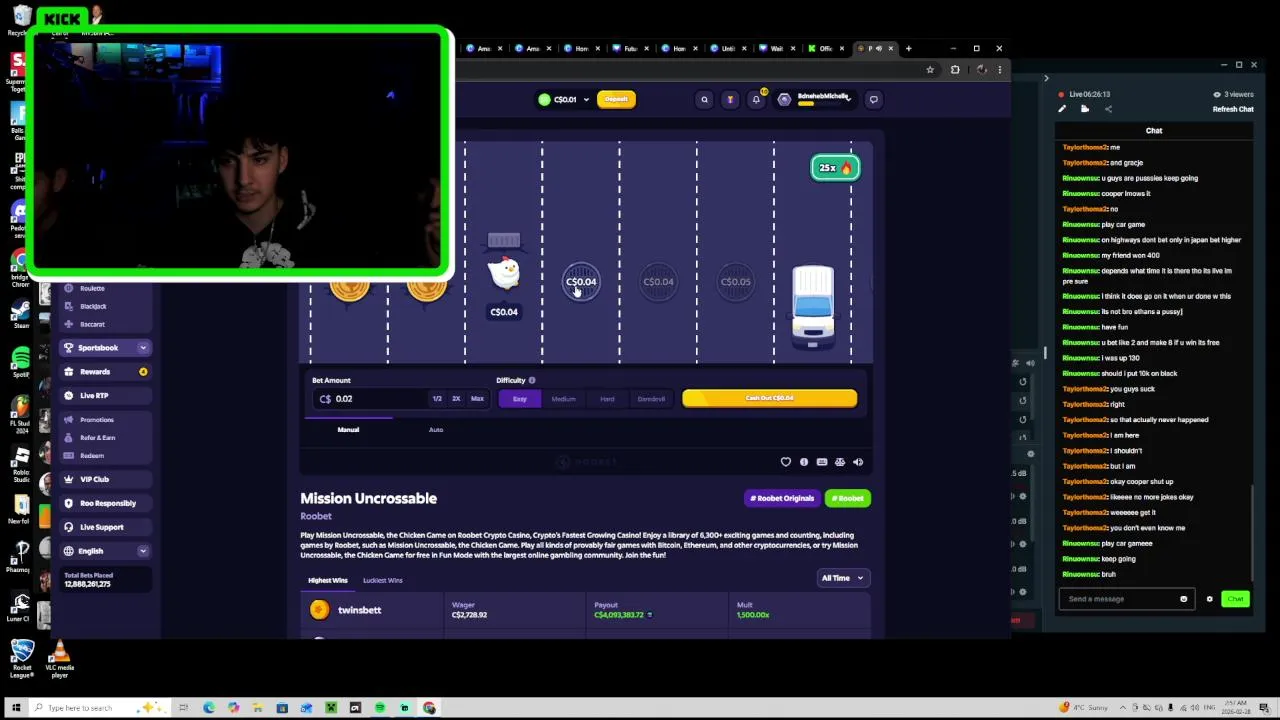
Task: Click the chicken character on the road
Action: coord(505,272)
